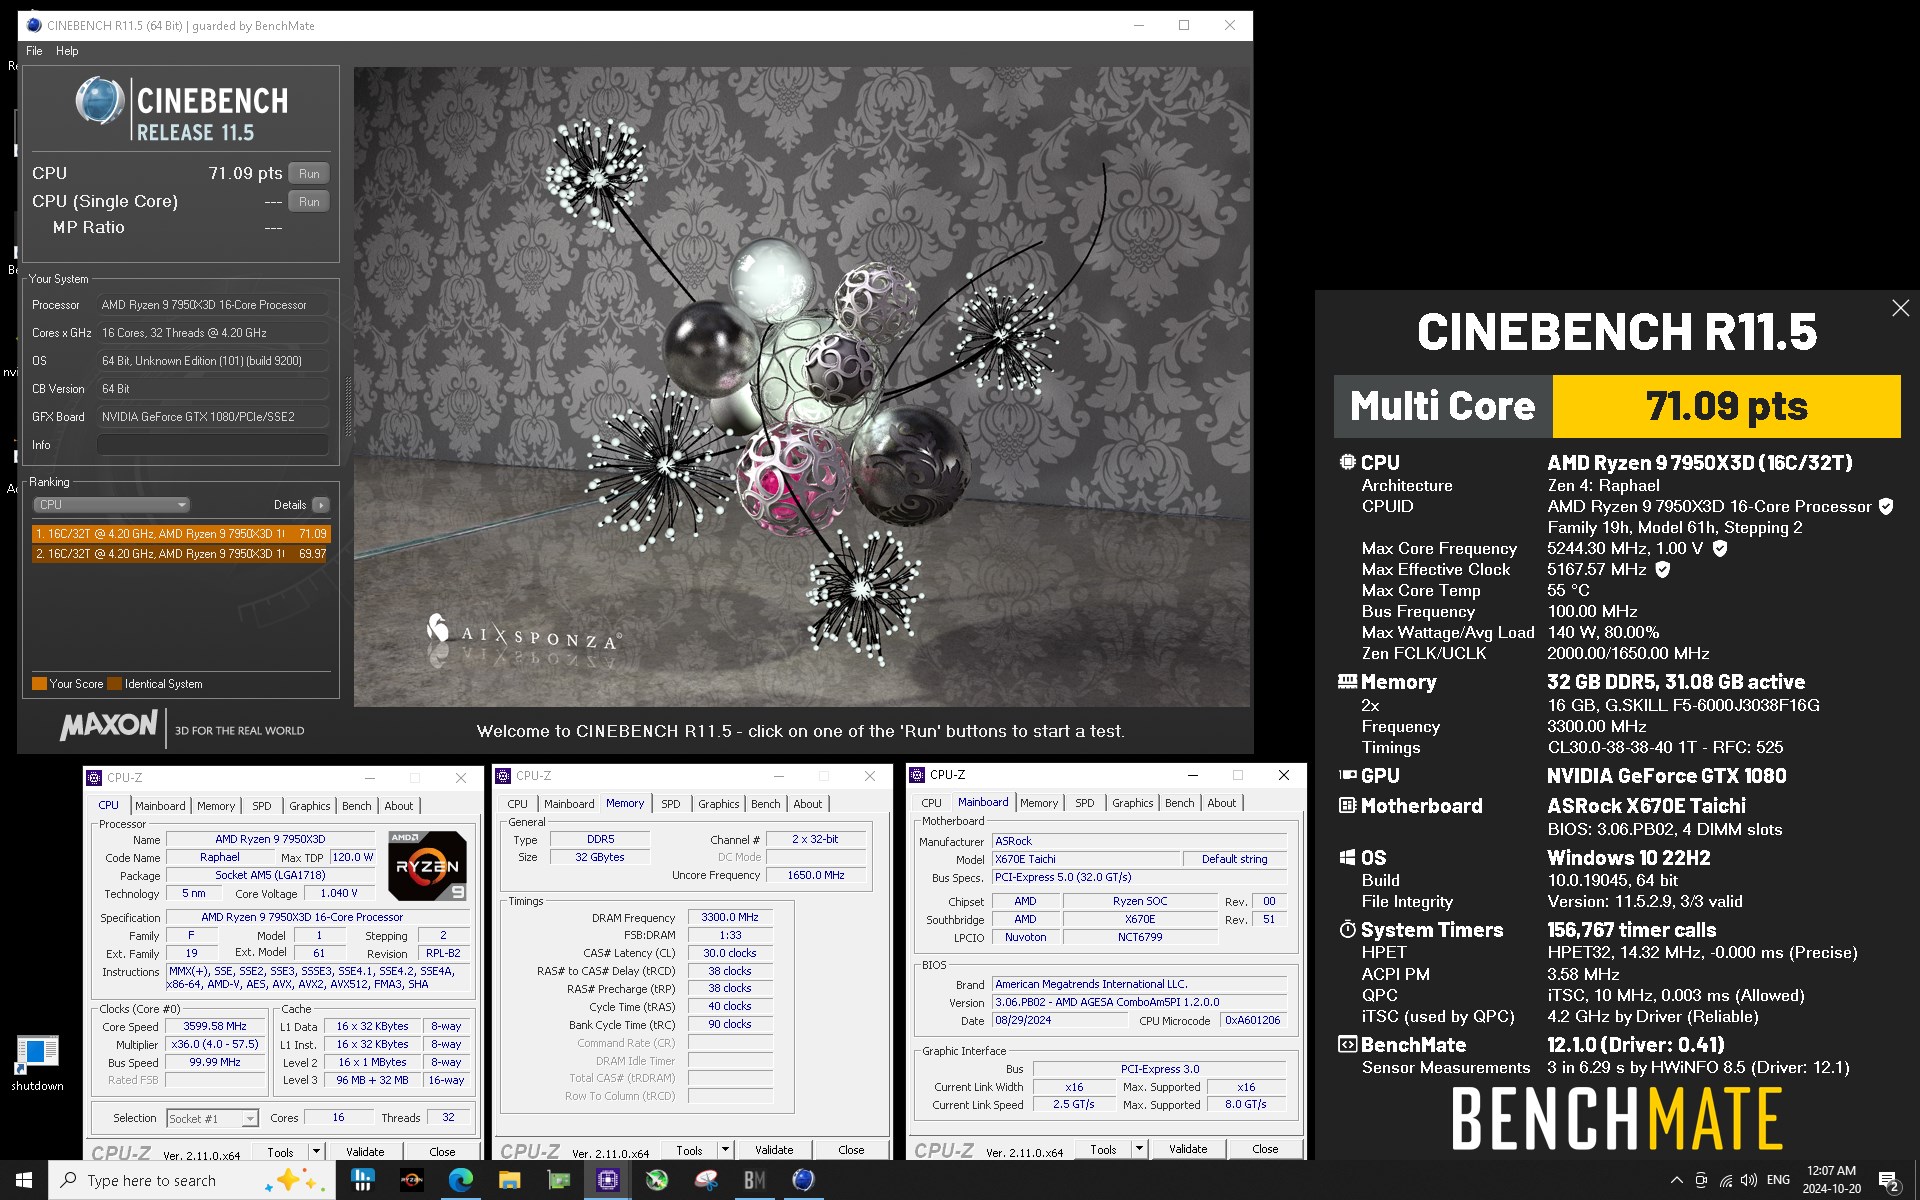The height and width of the screenshot is (1200, 1920).
Task: Open the green GPU card taskbar icon
Action: pyautogui.click(x=558, y=1180)
